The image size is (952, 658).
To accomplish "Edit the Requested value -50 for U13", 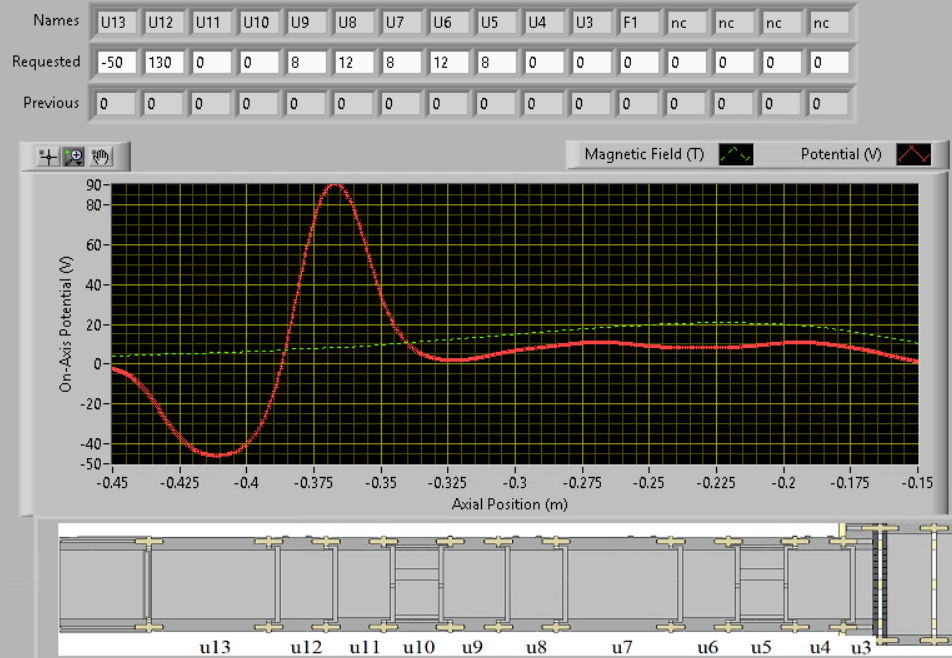I will point(116,62).
